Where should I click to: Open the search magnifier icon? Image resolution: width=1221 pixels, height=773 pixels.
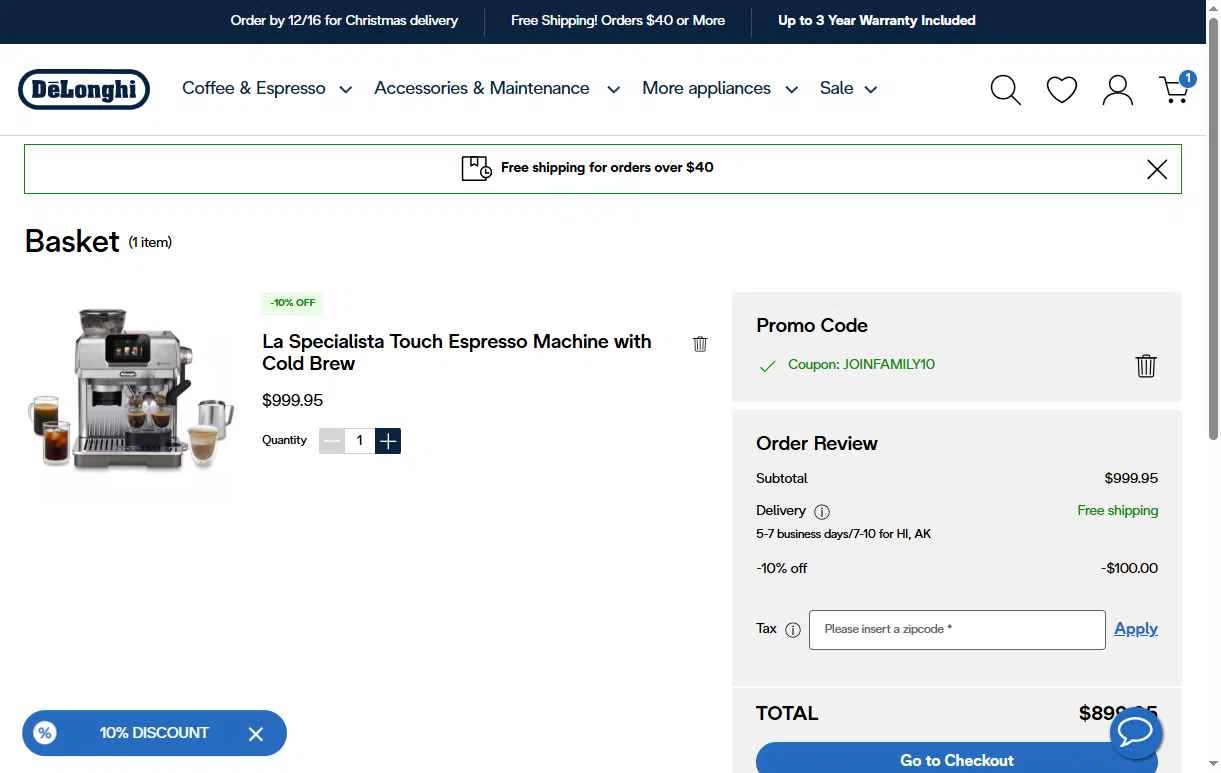tap(1005, 90)
